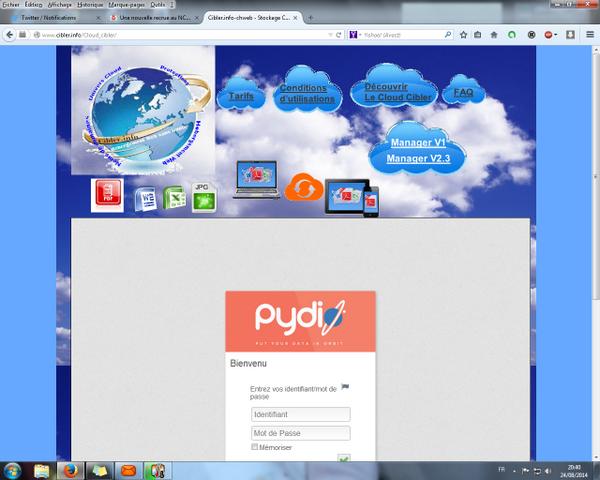Open the Outils menu
The image size is (600, 480).
click(x=157, y=5)
